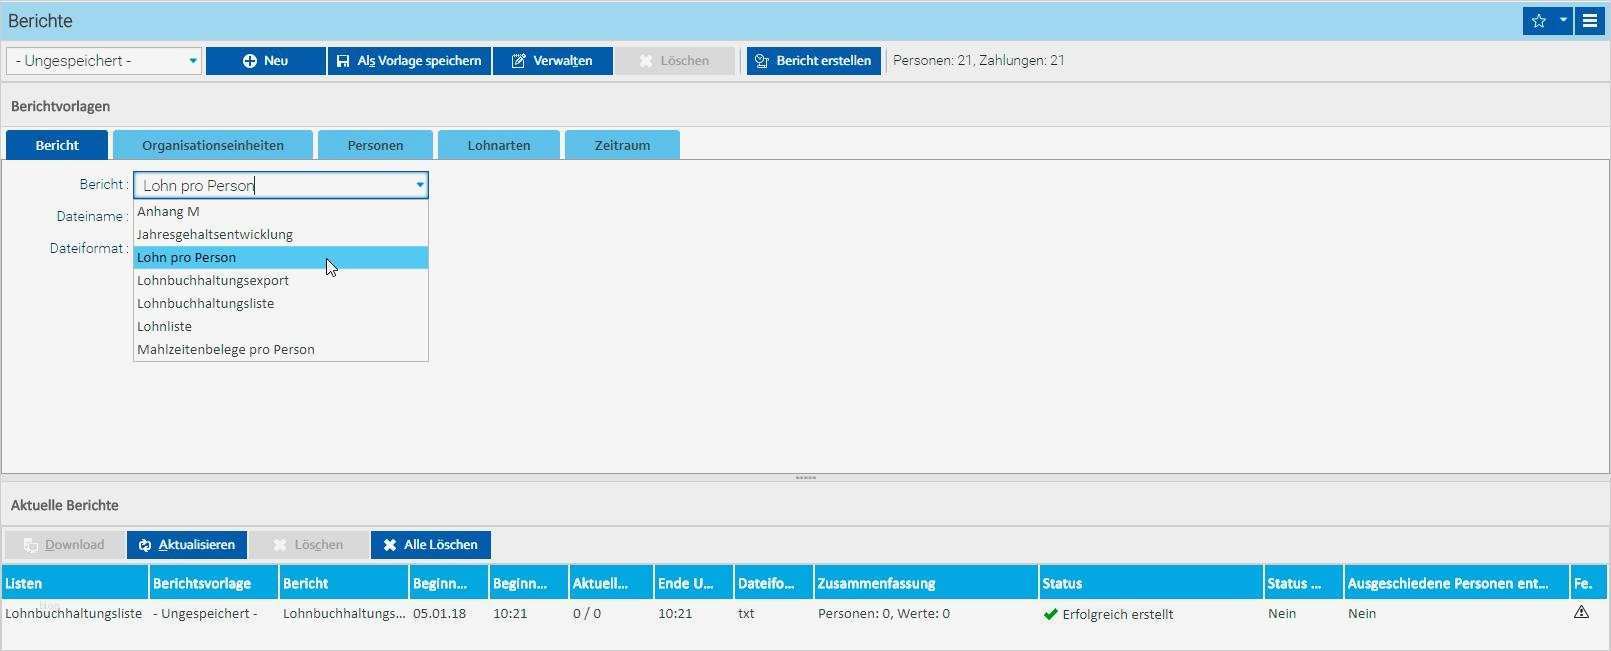Click the warning triangle icon in row
Image resolution: width=1611 pixels, height=651 pixels.
1581,612
